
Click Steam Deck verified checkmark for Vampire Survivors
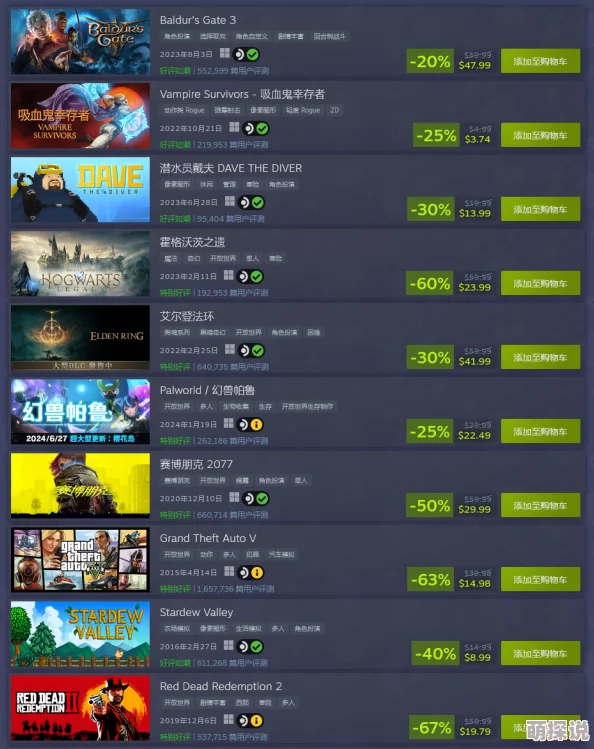pyautogui.click(x=263, y=128)
